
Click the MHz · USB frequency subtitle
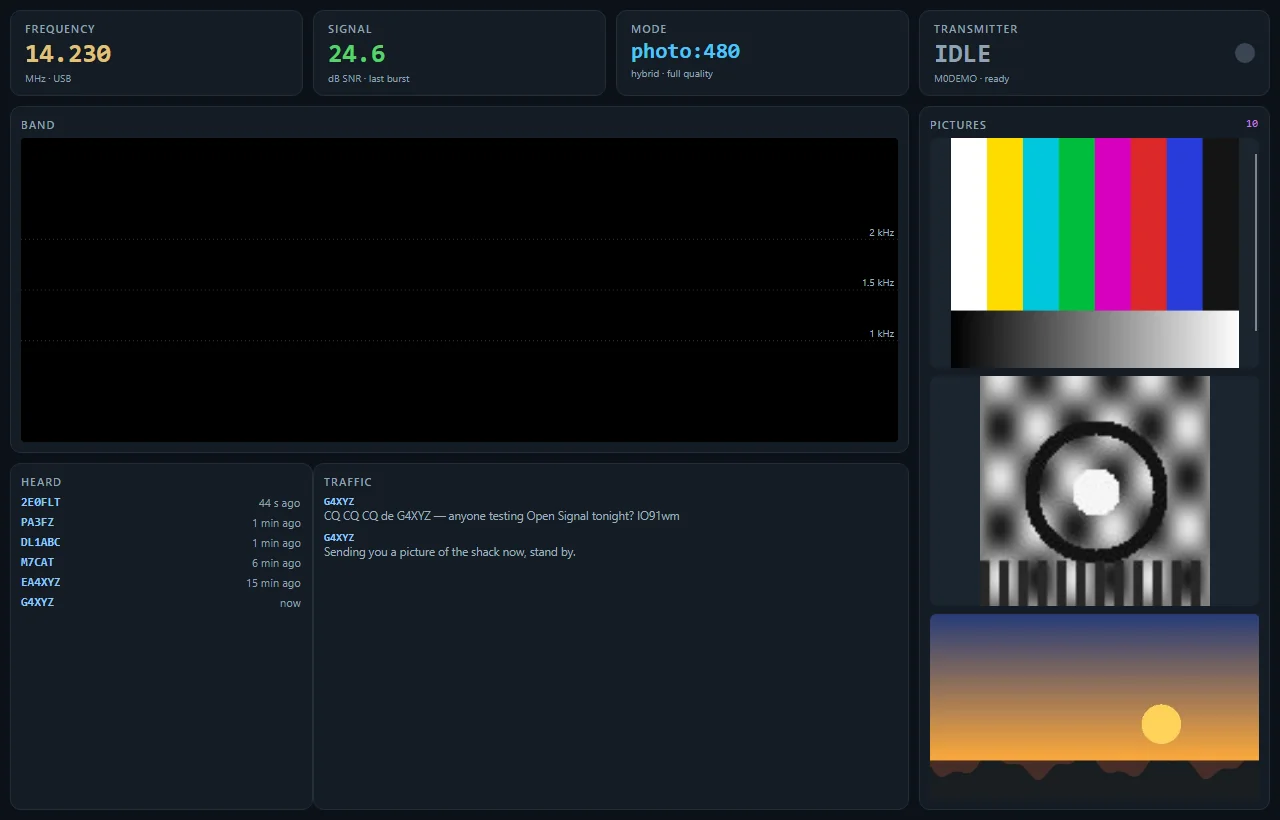[48, 79]
